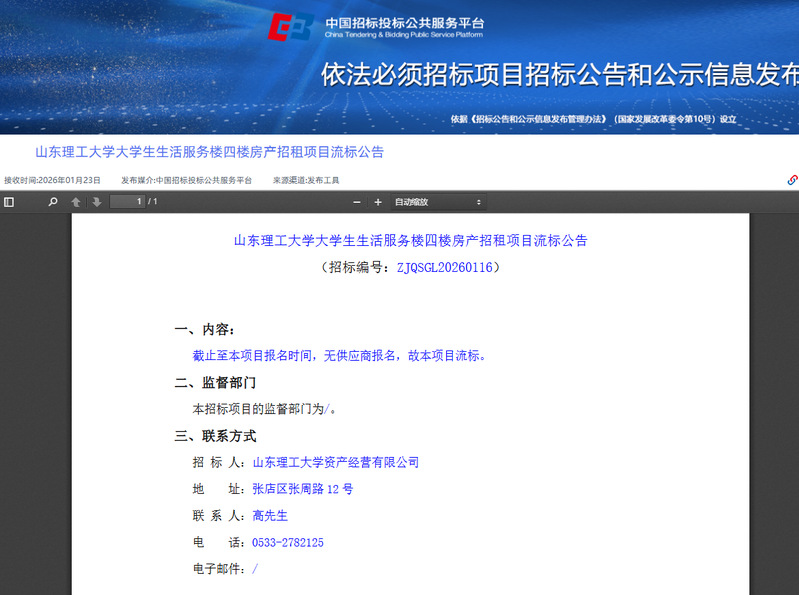Zoom in with the plus button

click(x=378, y=202)
